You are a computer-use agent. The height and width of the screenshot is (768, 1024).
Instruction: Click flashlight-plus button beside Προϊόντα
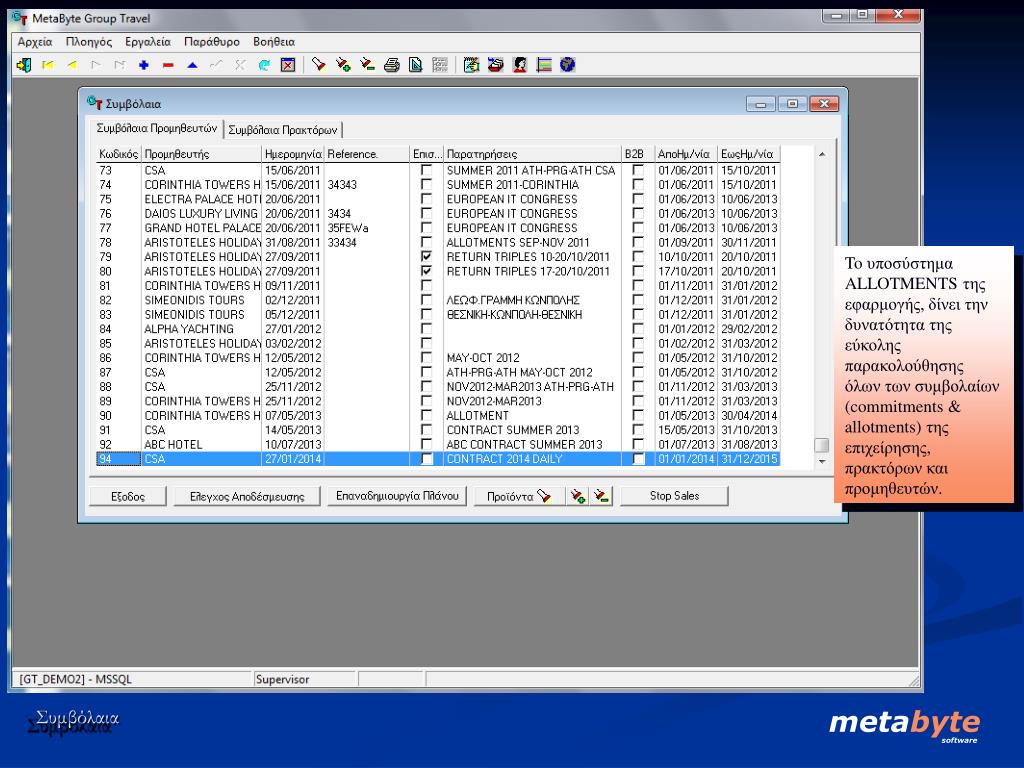tap(577, 496)
